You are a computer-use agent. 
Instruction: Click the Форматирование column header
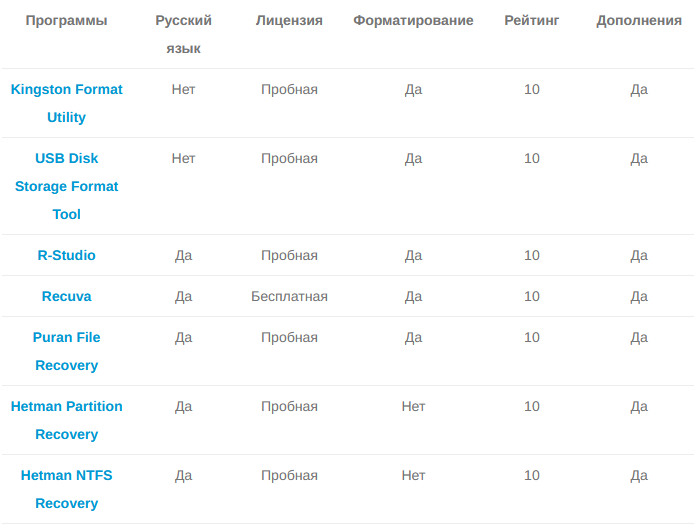tap(413, 20)
